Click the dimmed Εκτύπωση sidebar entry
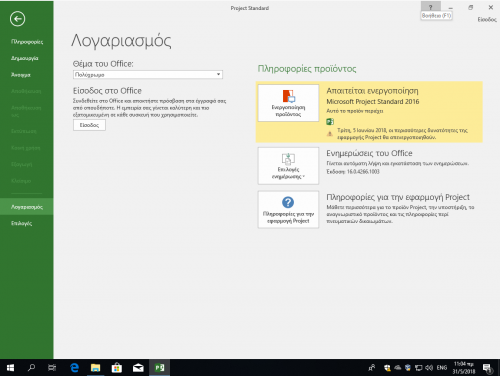 [x=24, y=131]
